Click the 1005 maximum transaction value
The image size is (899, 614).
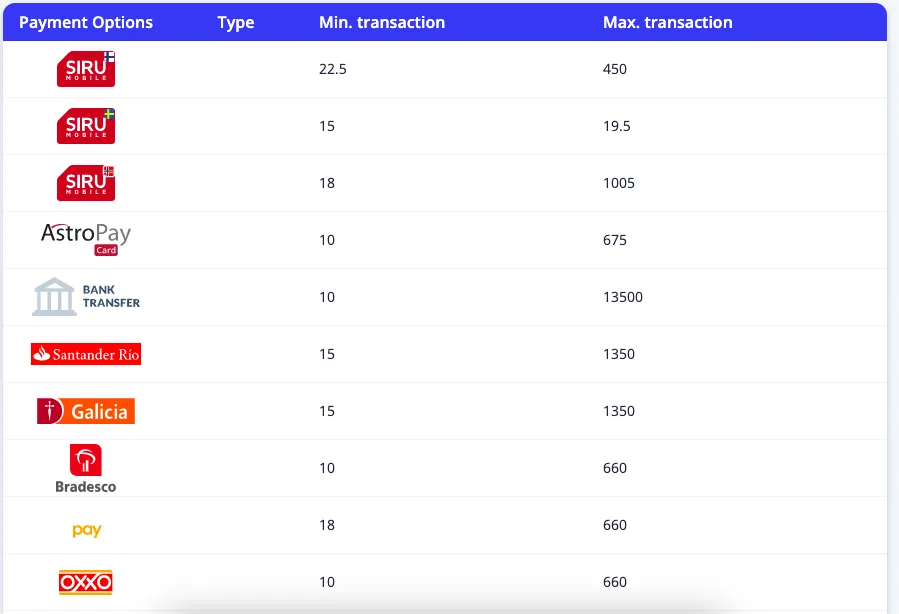pos(619,183)
